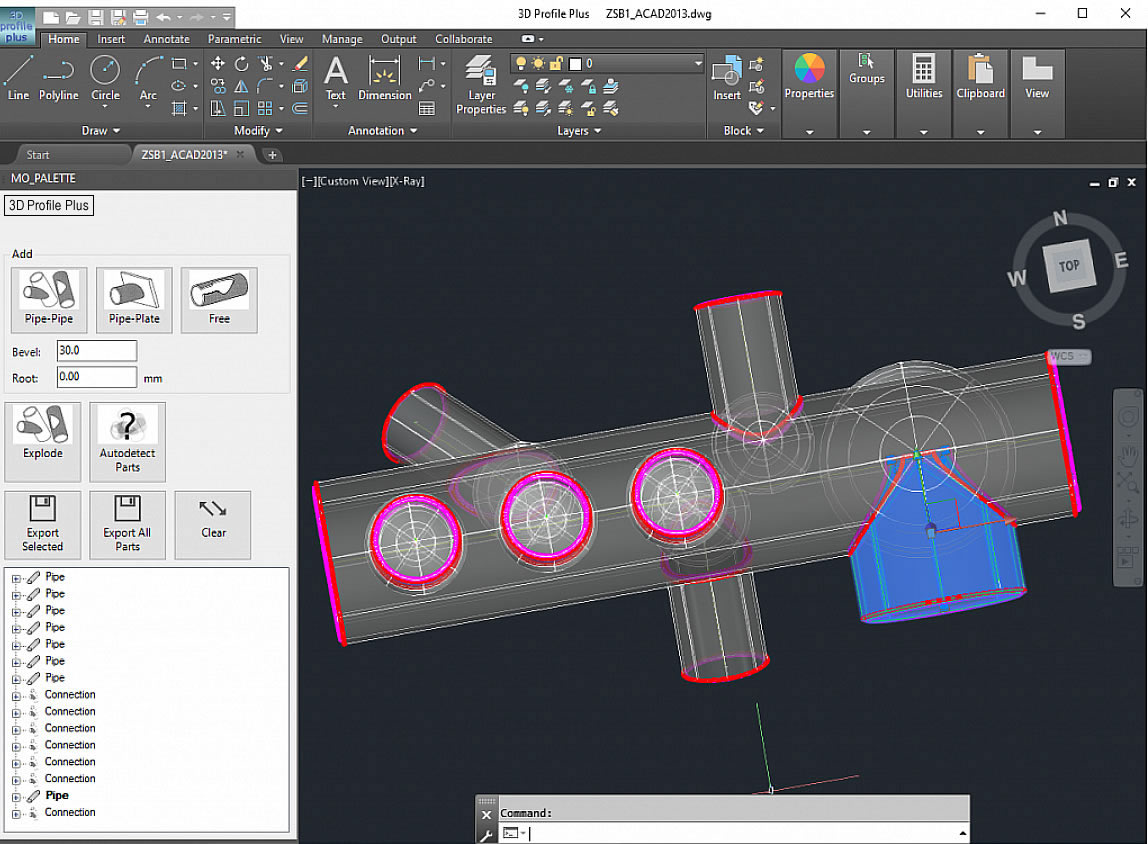Viewport: 1148px width, 844px height.
Task: Click the Free profile icon
Action: point(219,299)
